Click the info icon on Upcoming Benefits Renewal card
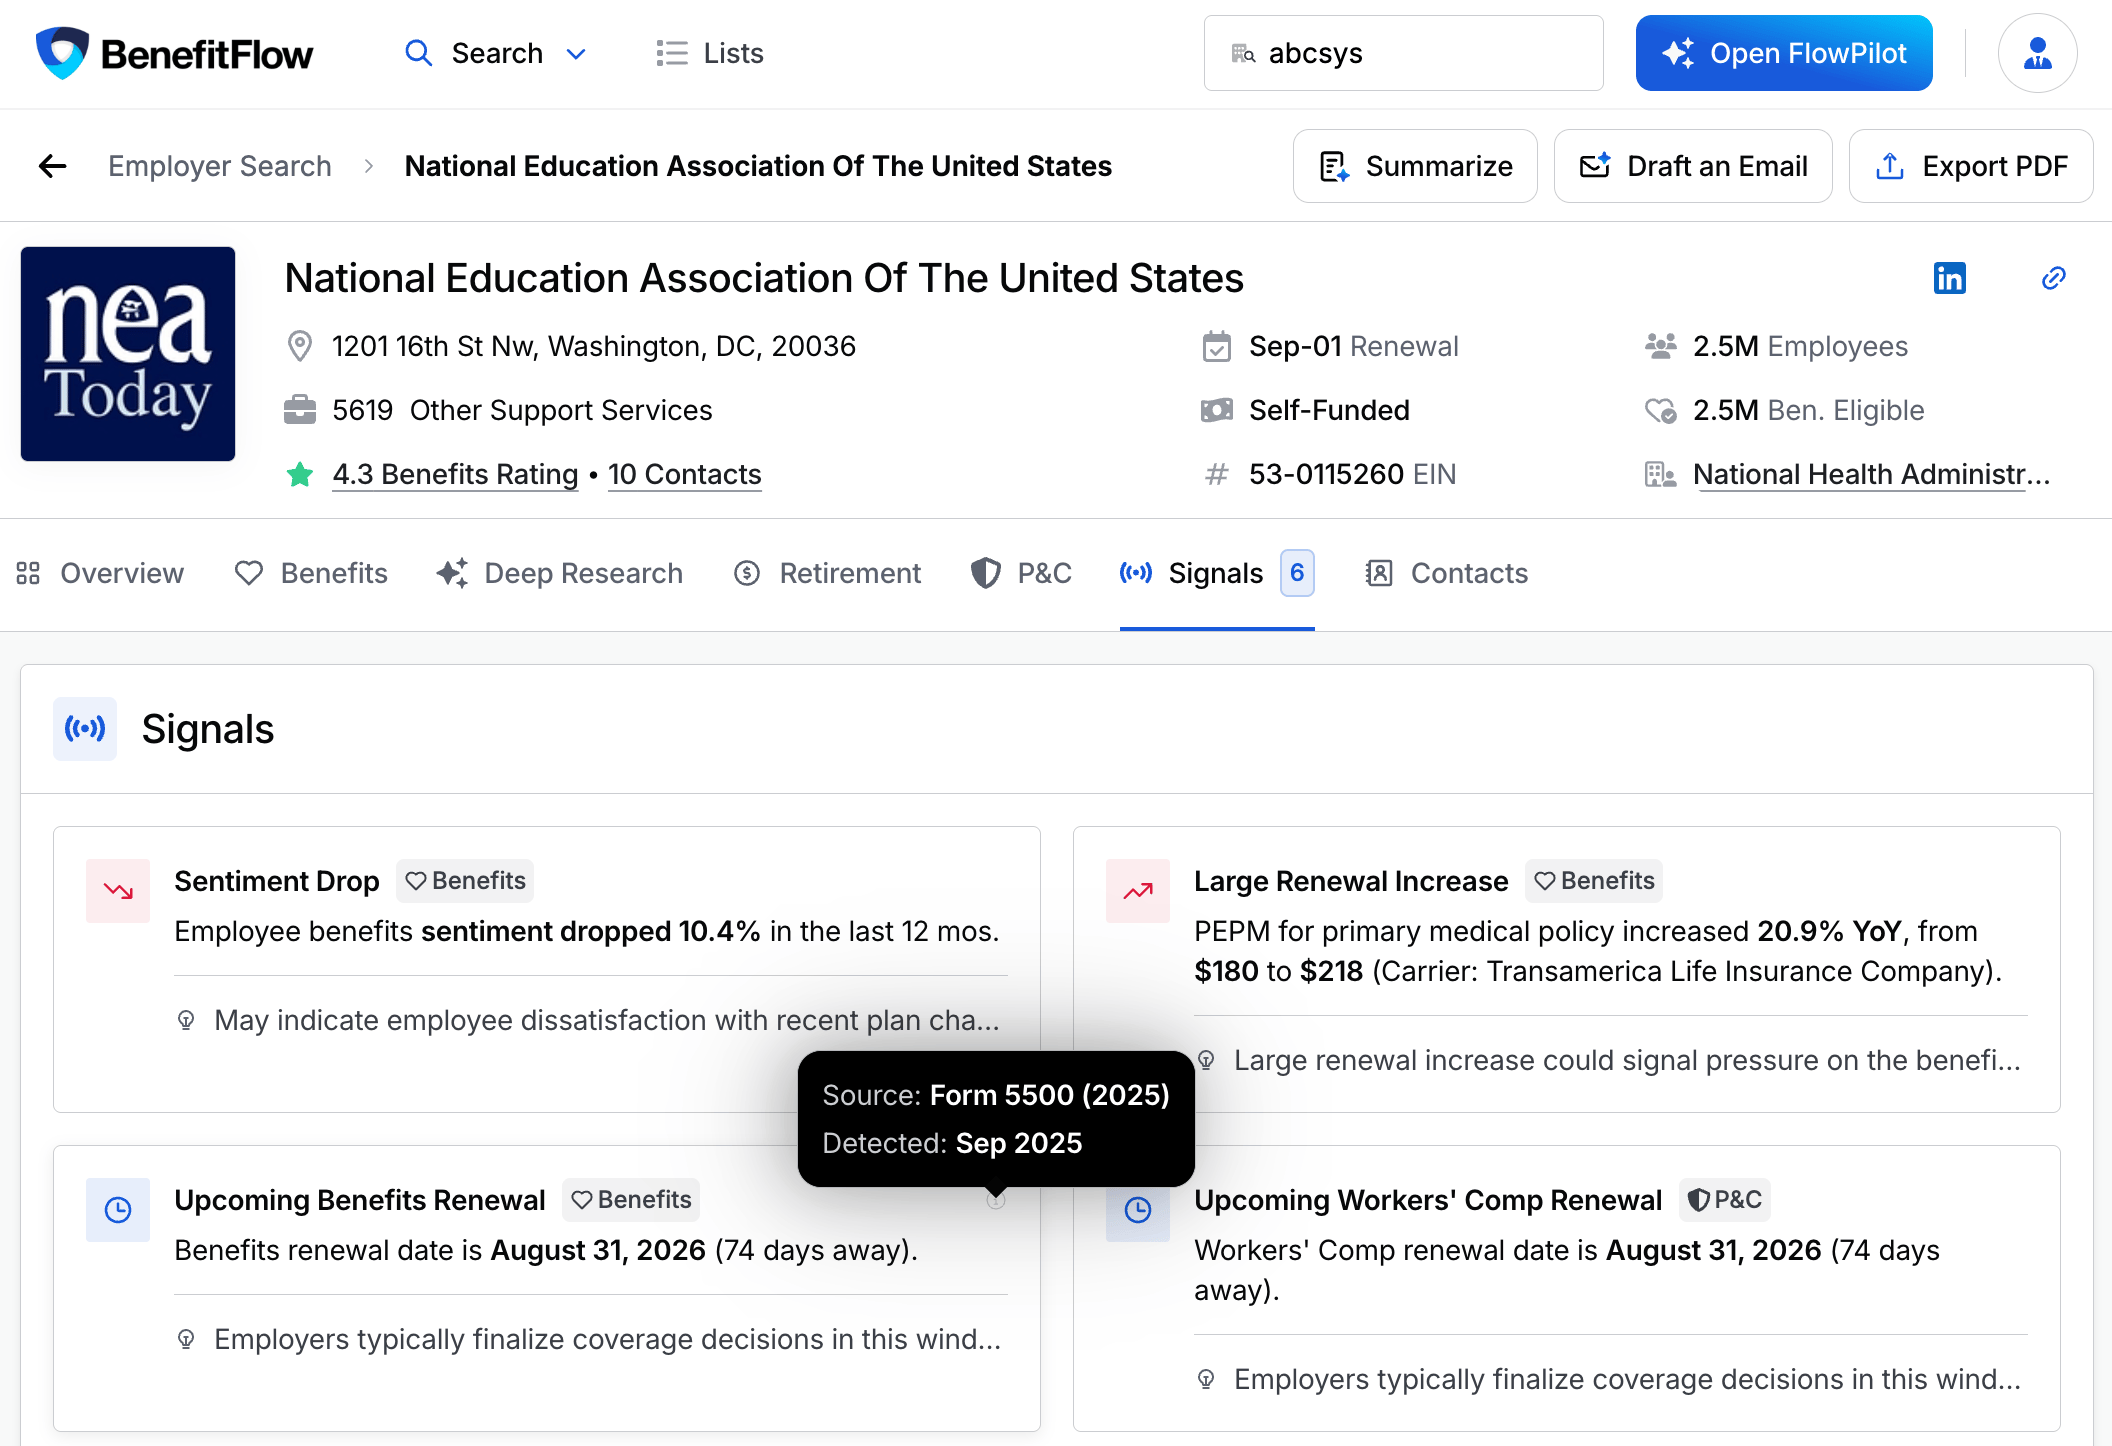Image resolution: width=2112 pixels, height=1446 pixels. point(996,1200)
